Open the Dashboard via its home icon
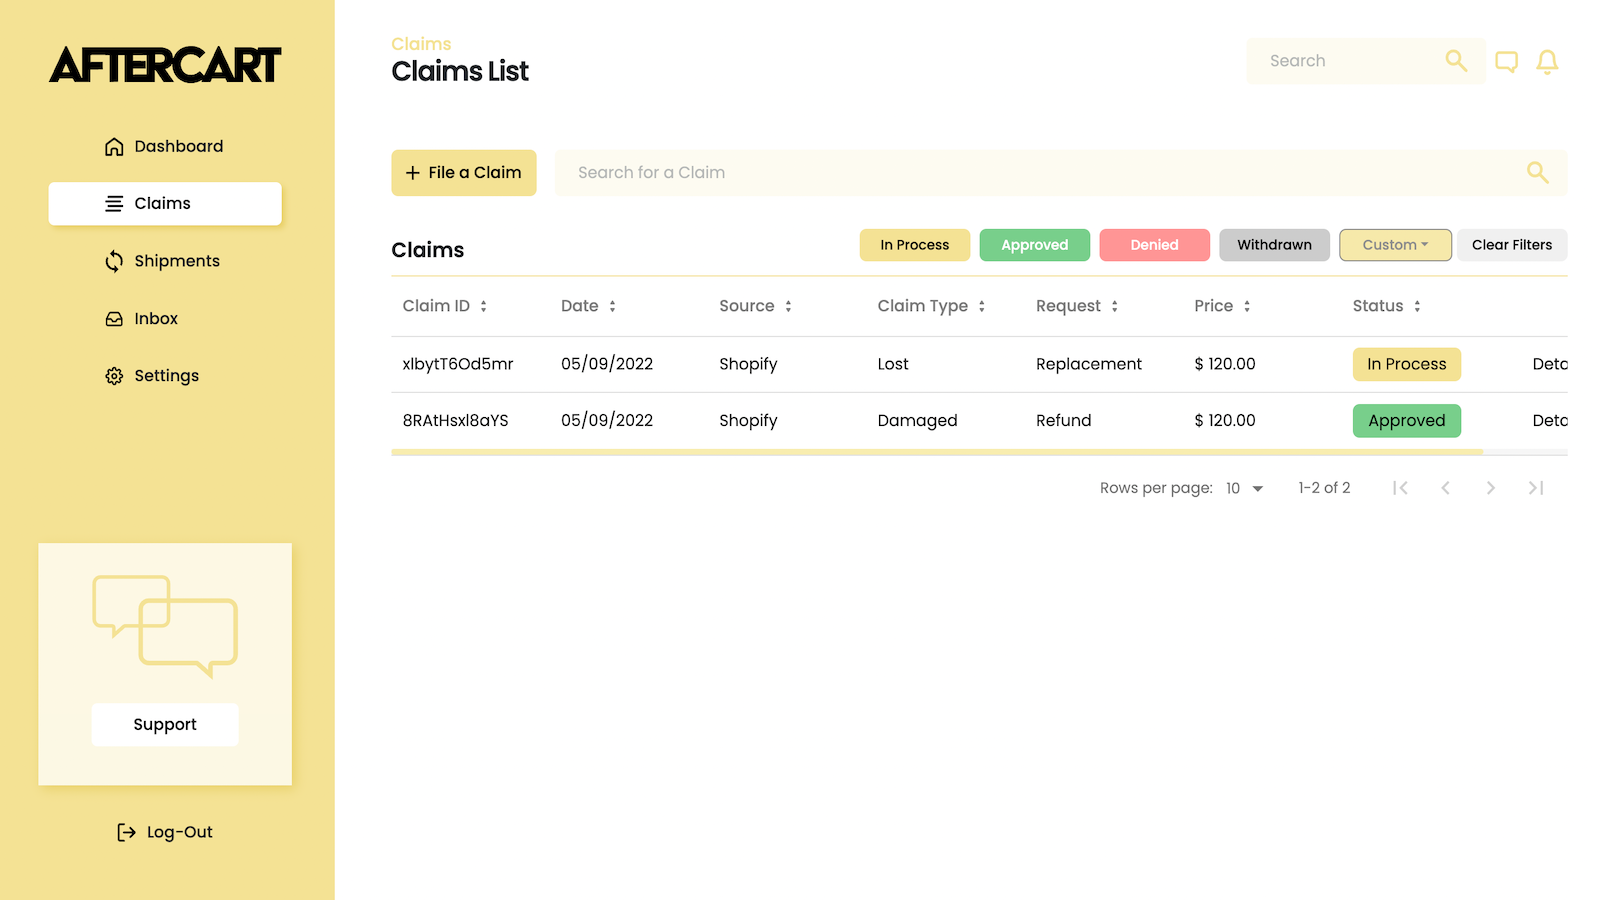This screenshot has height=900, width=1600. pos(114,146)
